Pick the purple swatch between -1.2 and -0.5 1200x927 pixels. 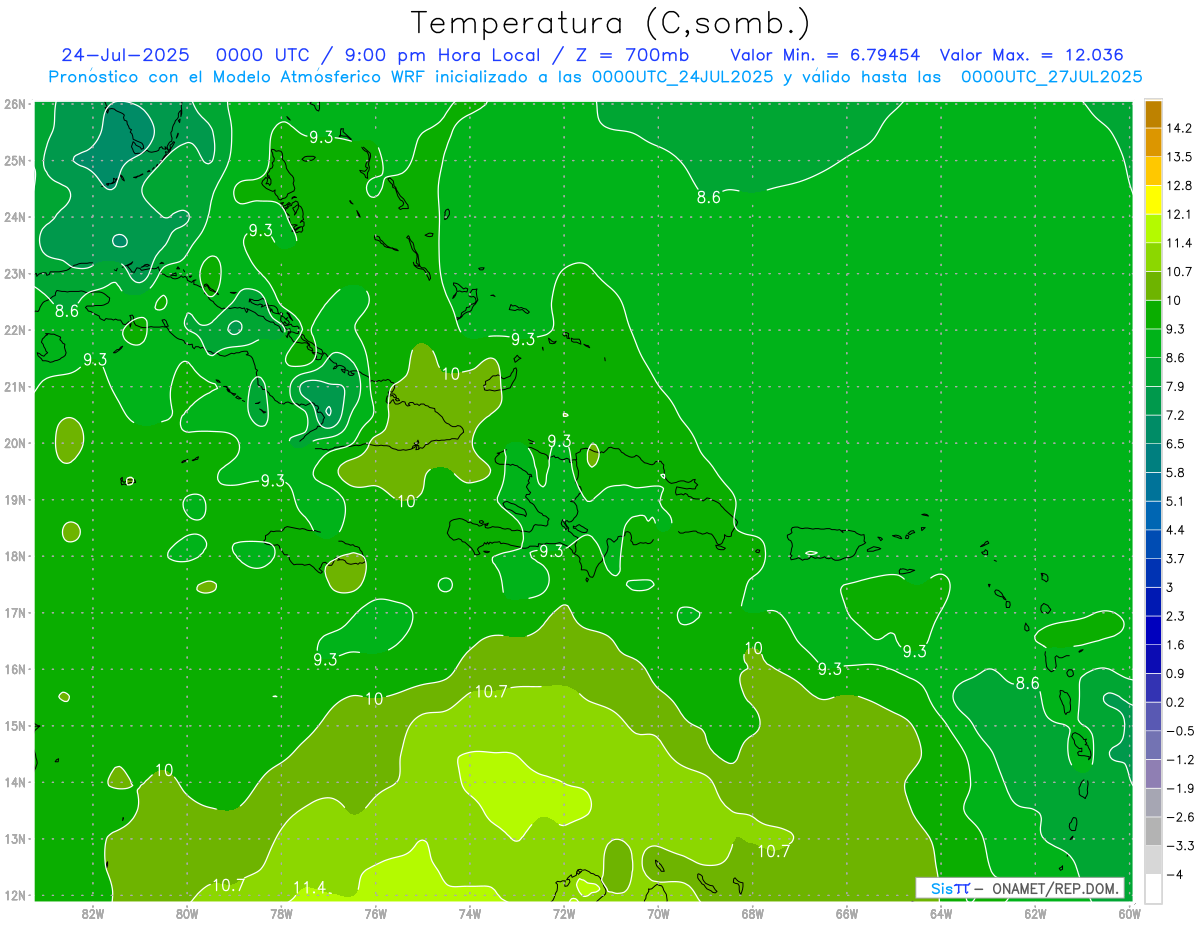point(1153,744)
